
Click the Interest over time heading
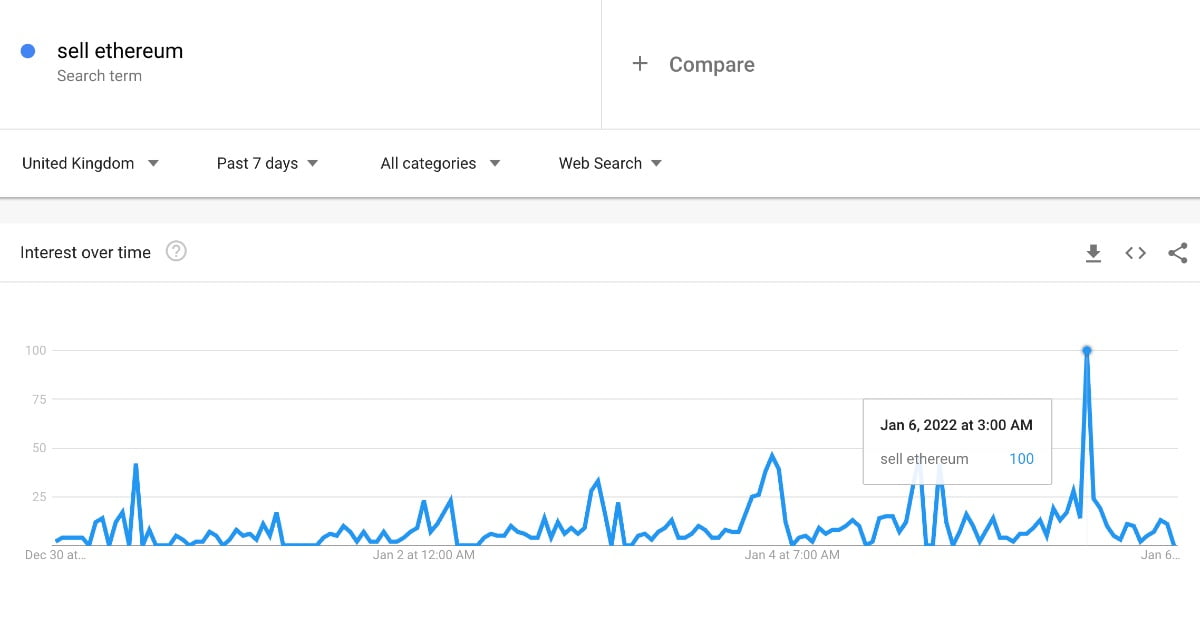[x=85, y=252]
